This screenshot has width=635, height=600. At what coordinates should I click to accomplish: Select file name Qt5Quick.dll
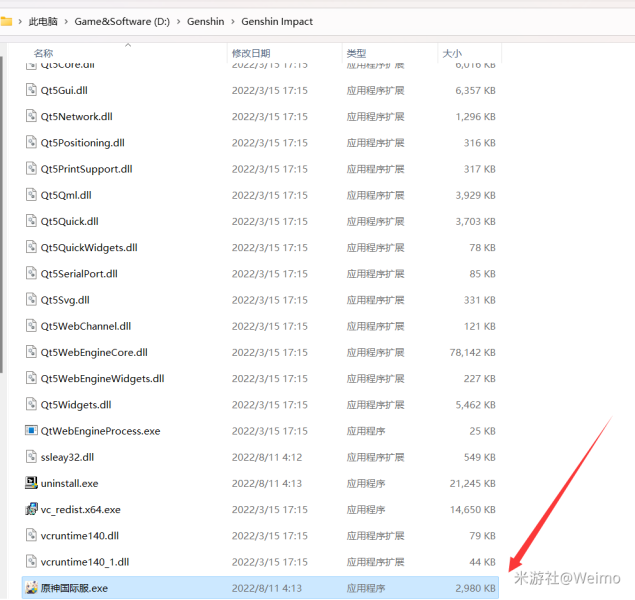pos(70,221)
